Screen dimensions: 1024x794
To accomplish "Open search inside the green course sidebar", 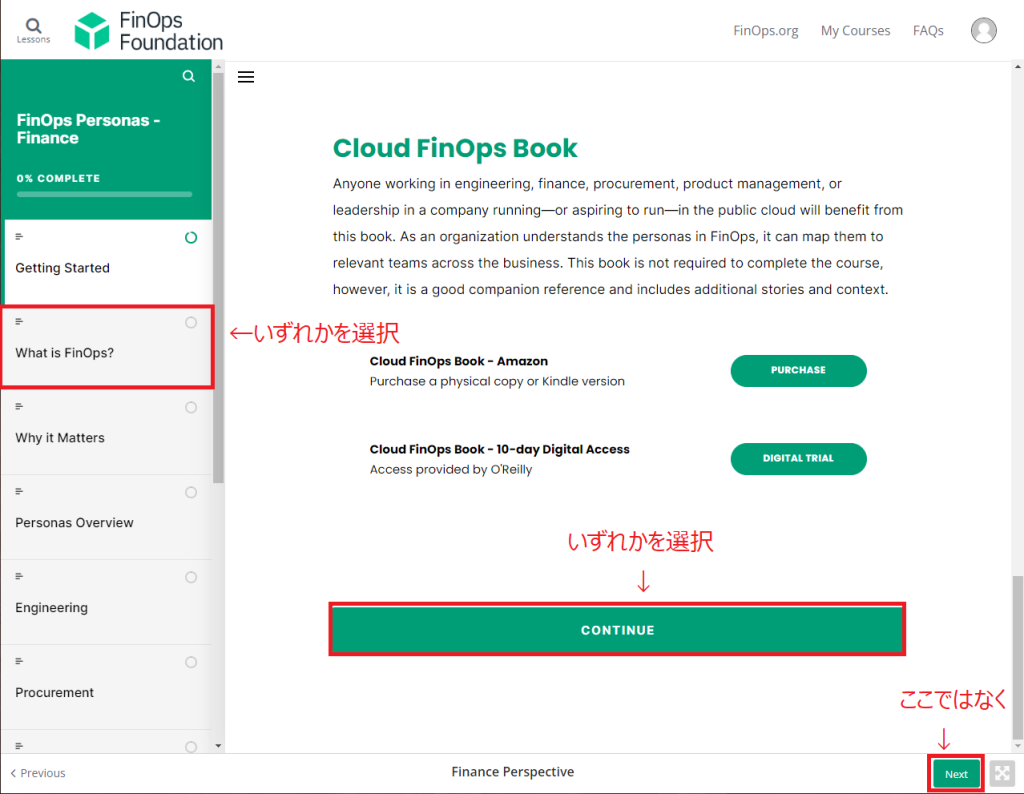I will [189, 75].
